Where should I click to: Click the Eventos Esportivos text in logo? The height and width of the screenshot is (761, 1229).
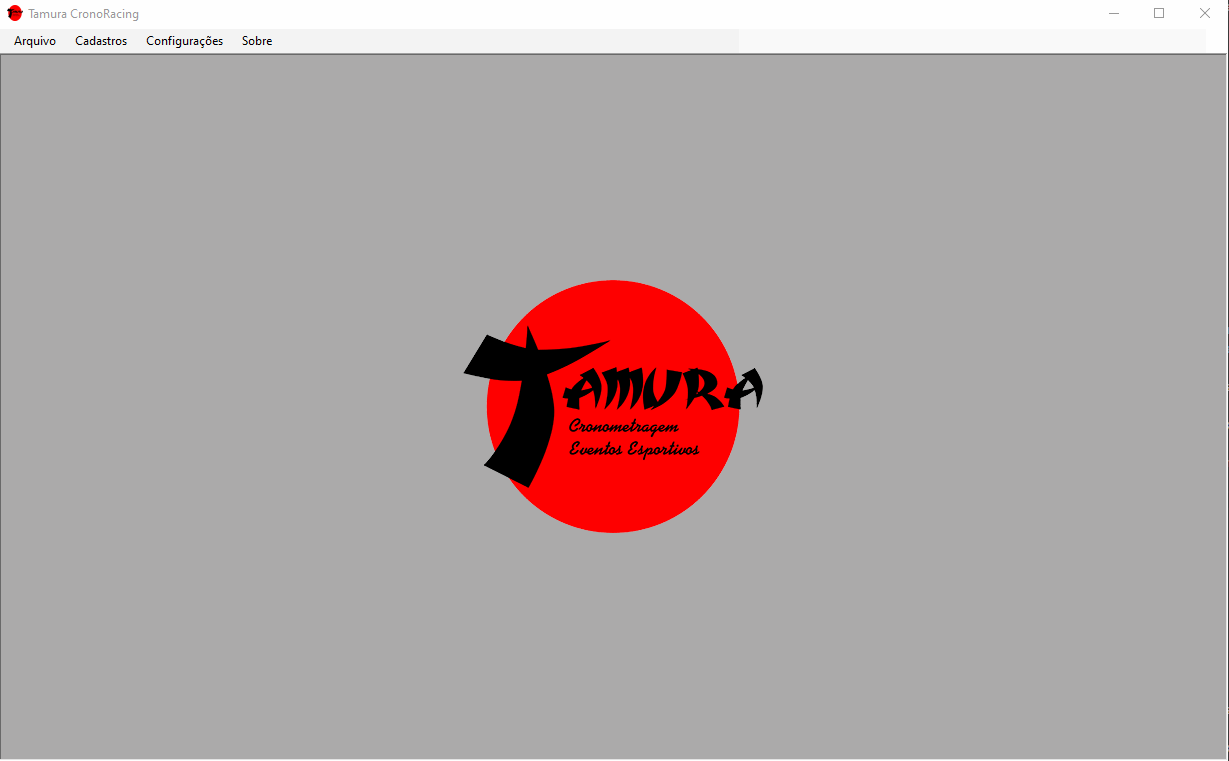click(634, 450)
